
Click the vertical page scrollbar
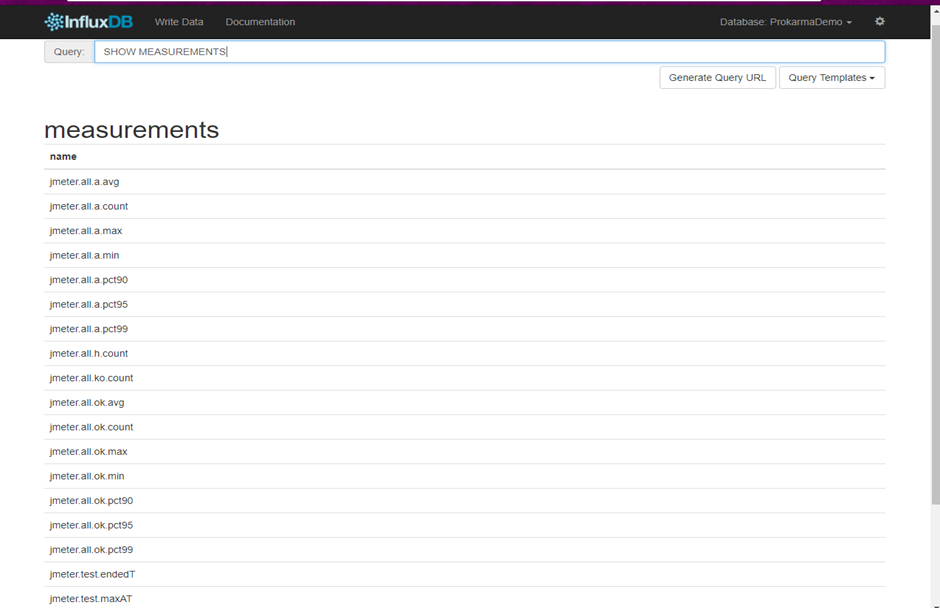coord(935,264)
